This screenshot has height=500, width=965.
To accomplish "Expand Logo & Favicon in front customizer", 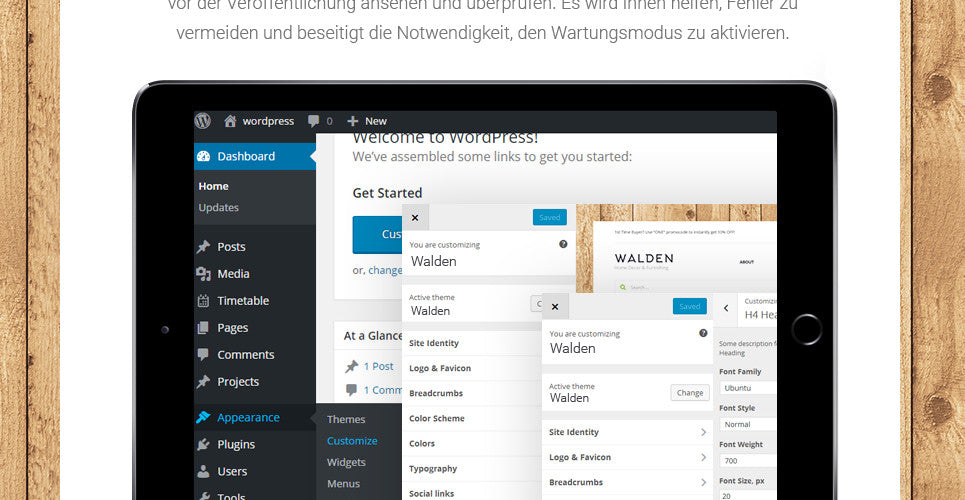I will point(627,458).
